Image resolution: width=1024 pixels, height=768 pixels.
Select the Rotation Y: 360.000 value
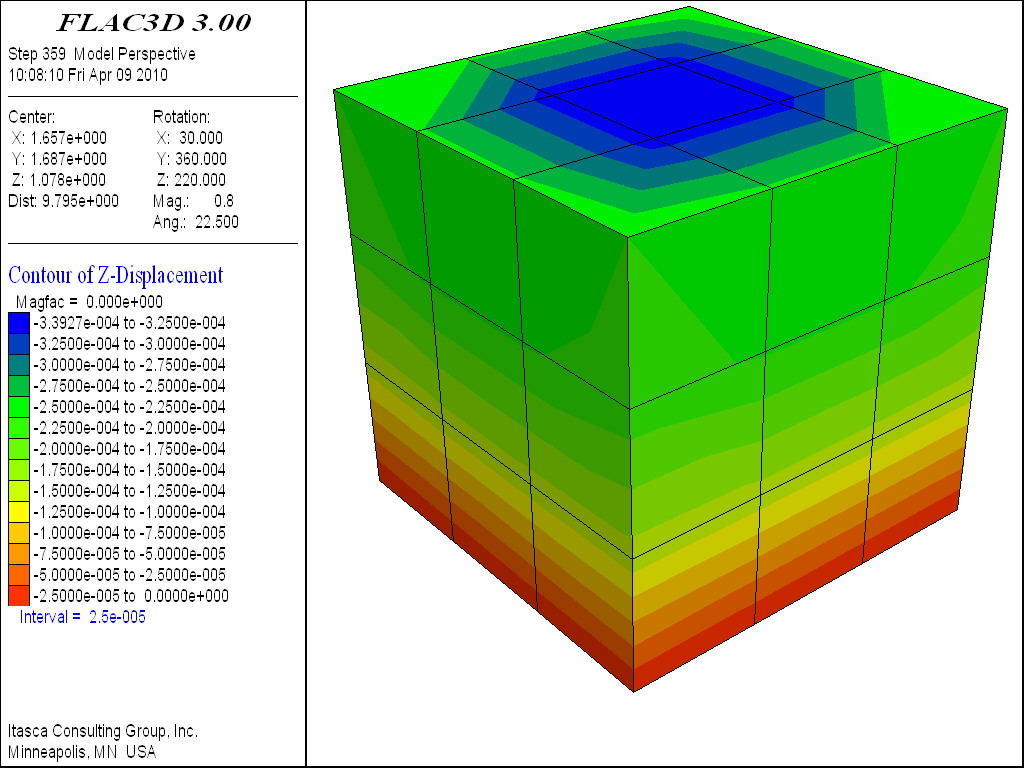(193, 159)
